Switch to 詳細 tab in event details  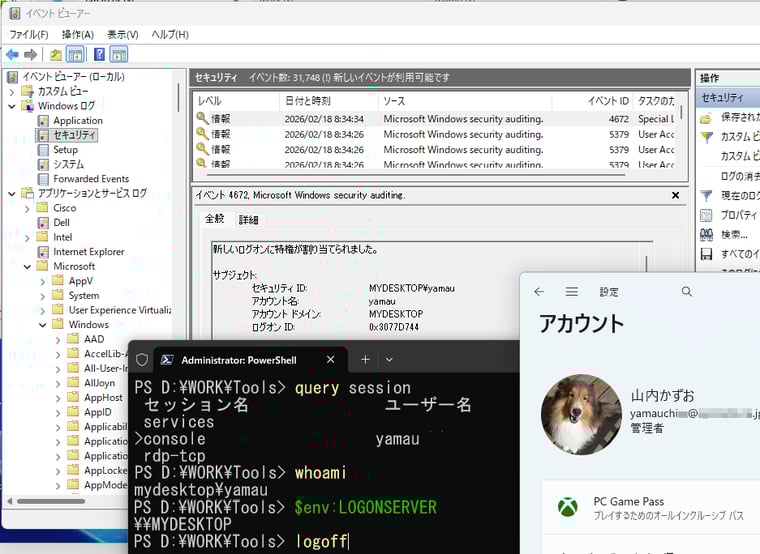click(x=248, y=220)
